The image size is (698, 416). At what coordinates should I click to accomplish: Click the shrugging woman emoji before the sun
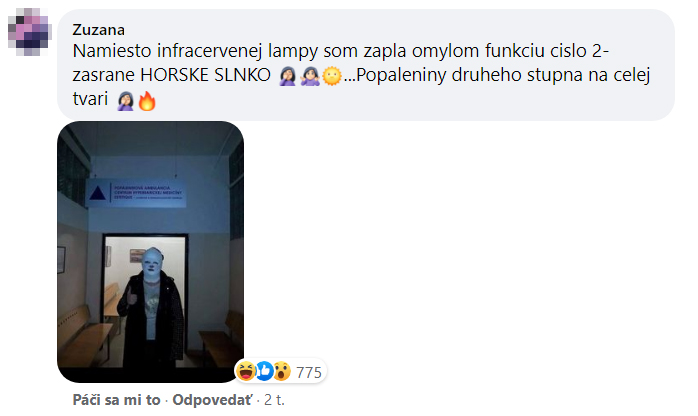point(310,76)
